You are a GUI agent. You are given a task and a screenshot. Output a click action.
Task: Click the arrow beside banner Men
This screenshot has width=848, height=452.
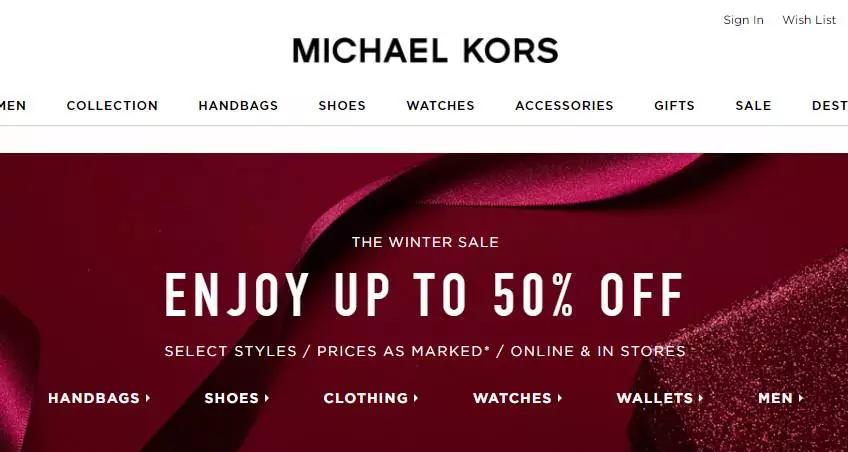(801, 398)
